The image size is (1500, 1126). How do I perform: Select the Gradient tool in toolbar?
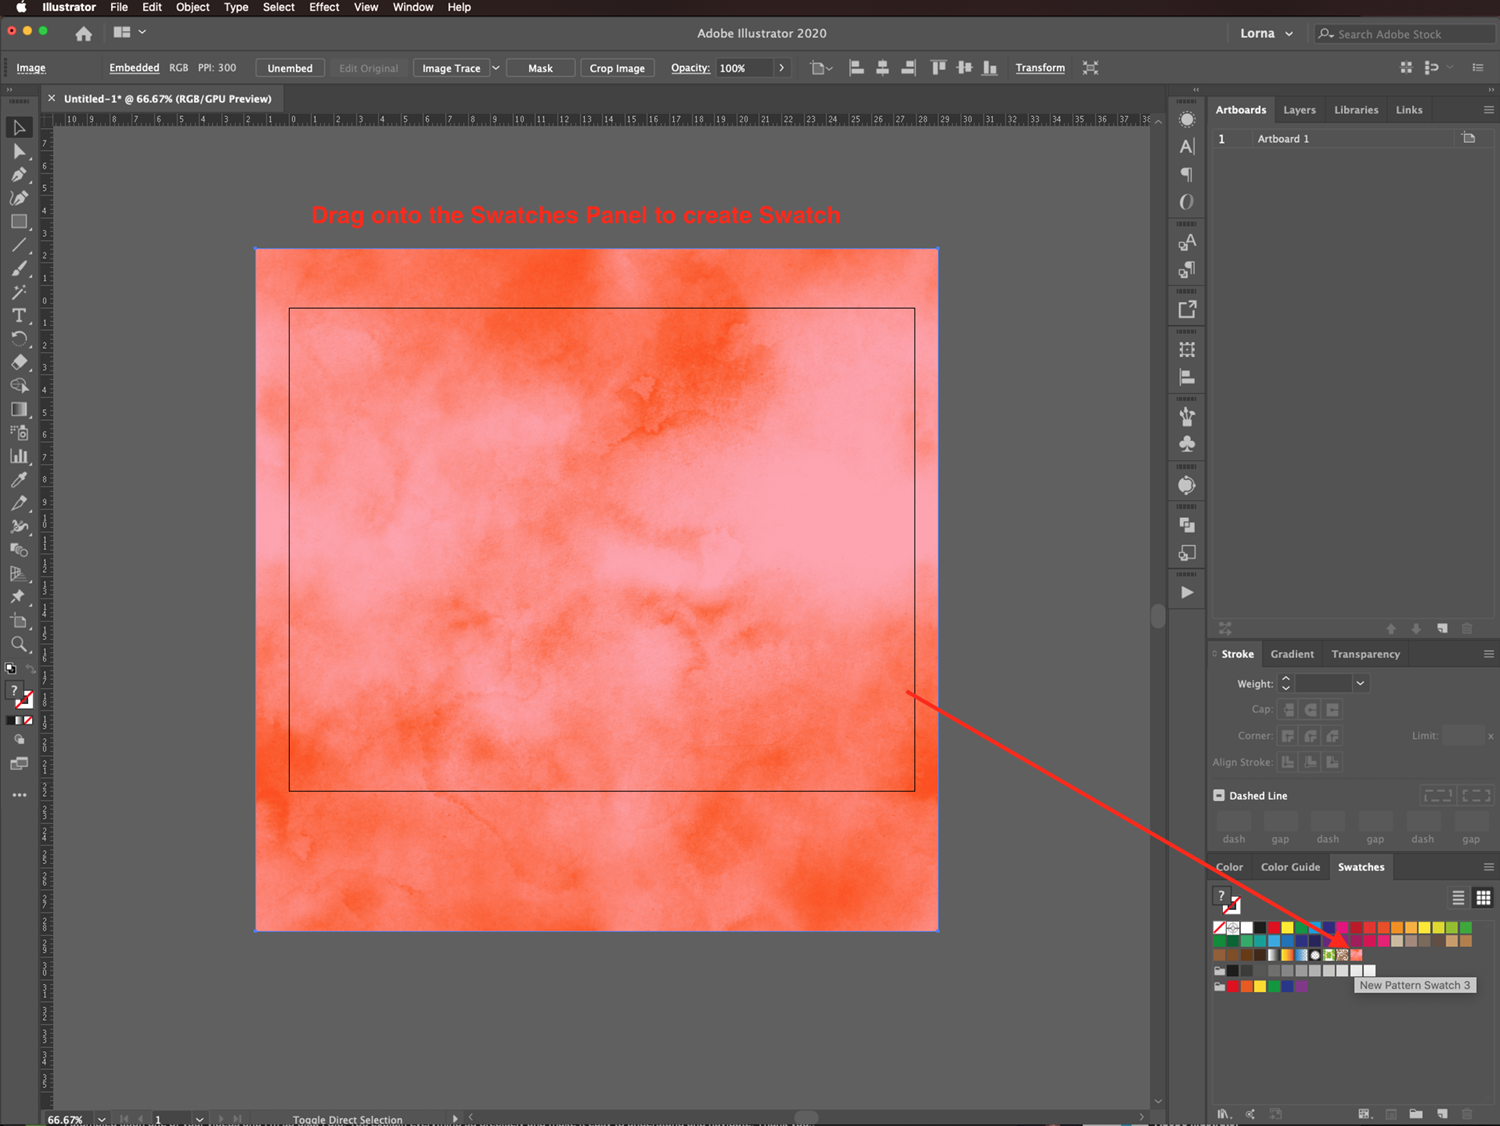click(19, 409)
